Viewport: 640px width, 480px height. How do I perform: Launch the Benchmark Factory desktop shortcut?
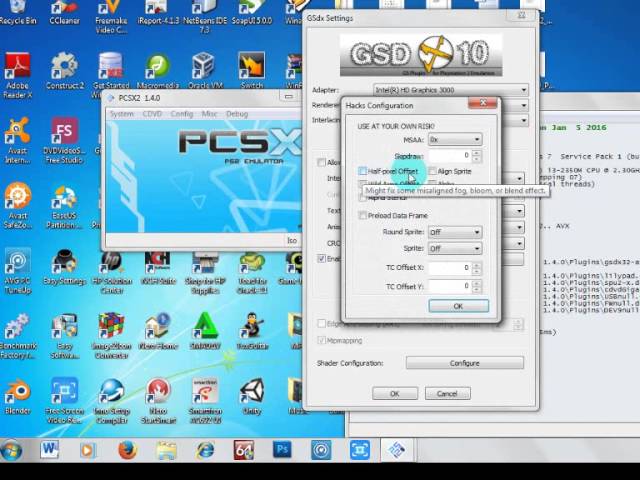tap(17, 336)
